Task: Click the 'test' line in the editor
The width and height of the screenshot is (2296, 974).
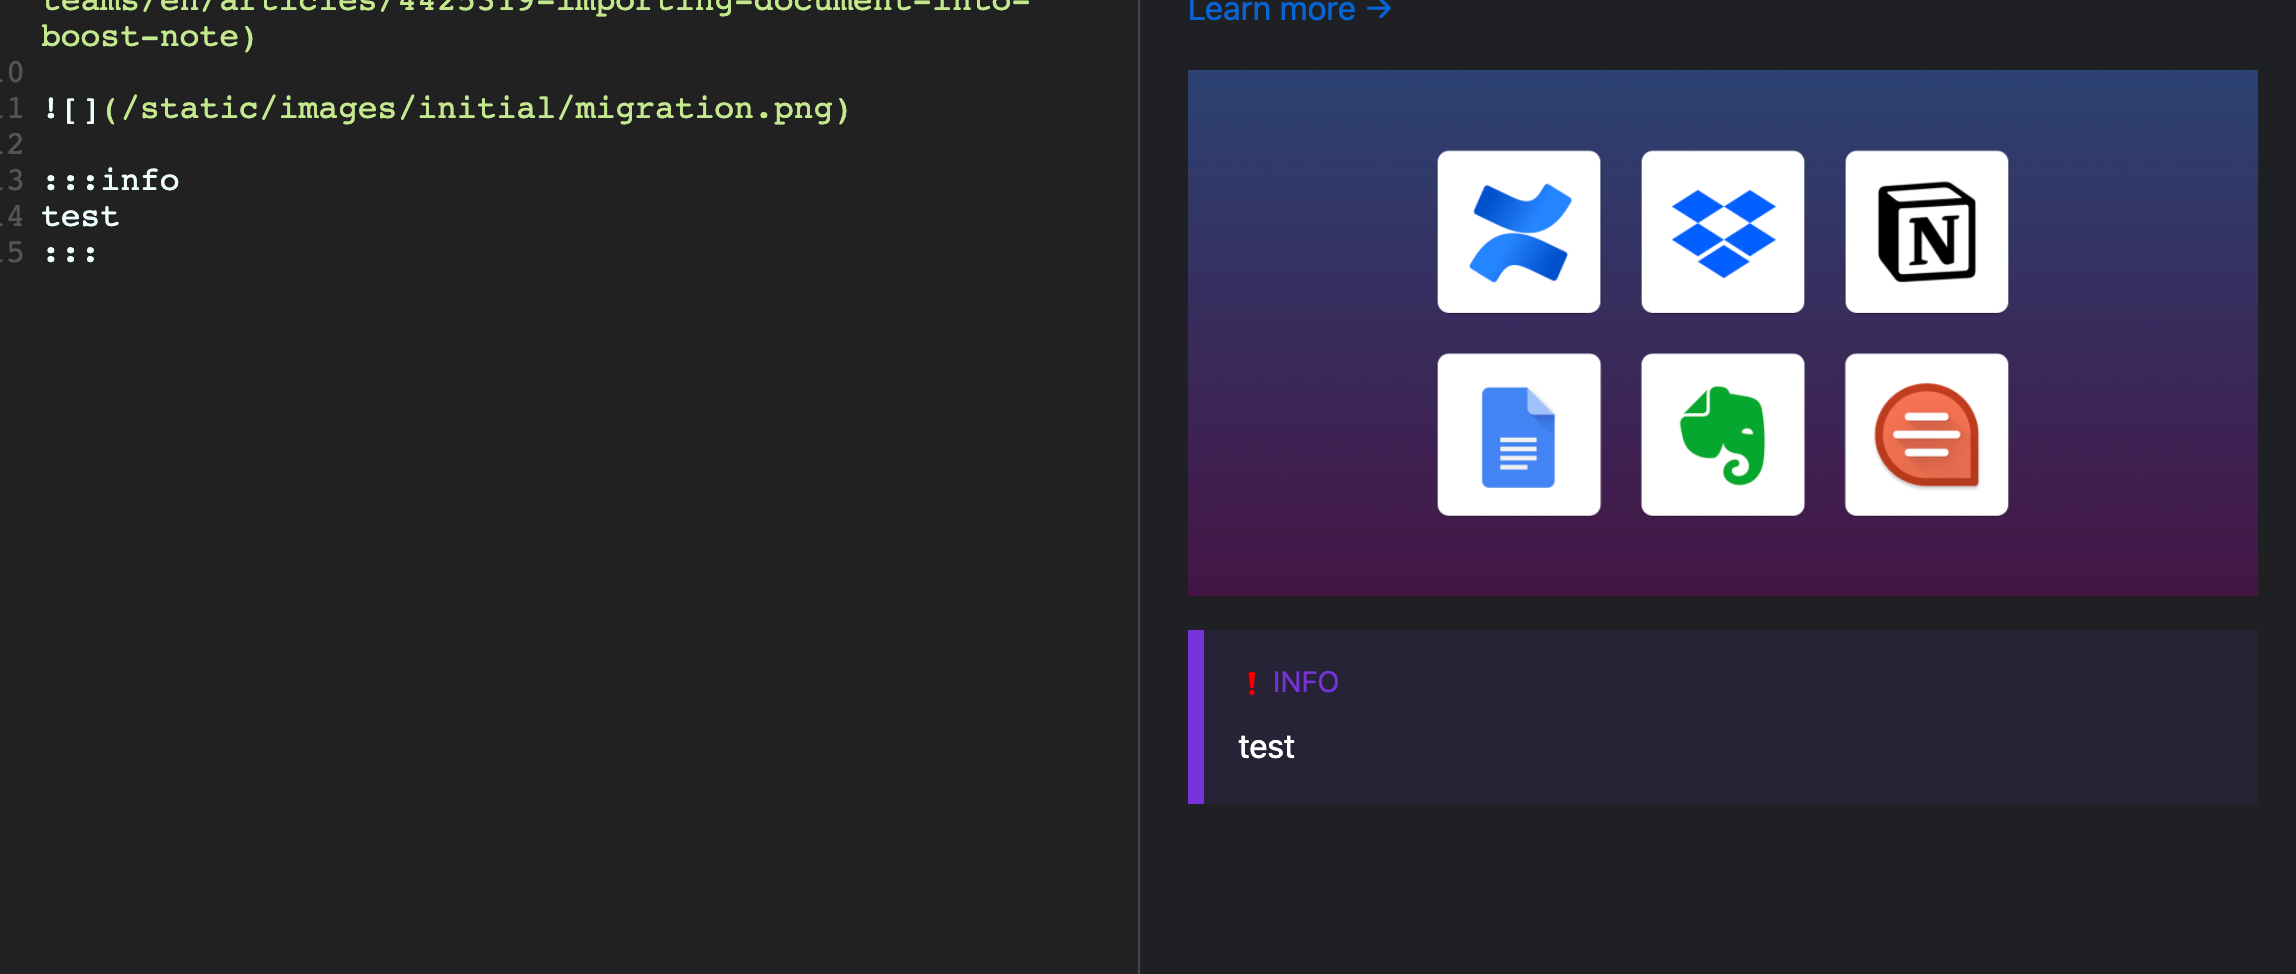Action: click(80, 216)
